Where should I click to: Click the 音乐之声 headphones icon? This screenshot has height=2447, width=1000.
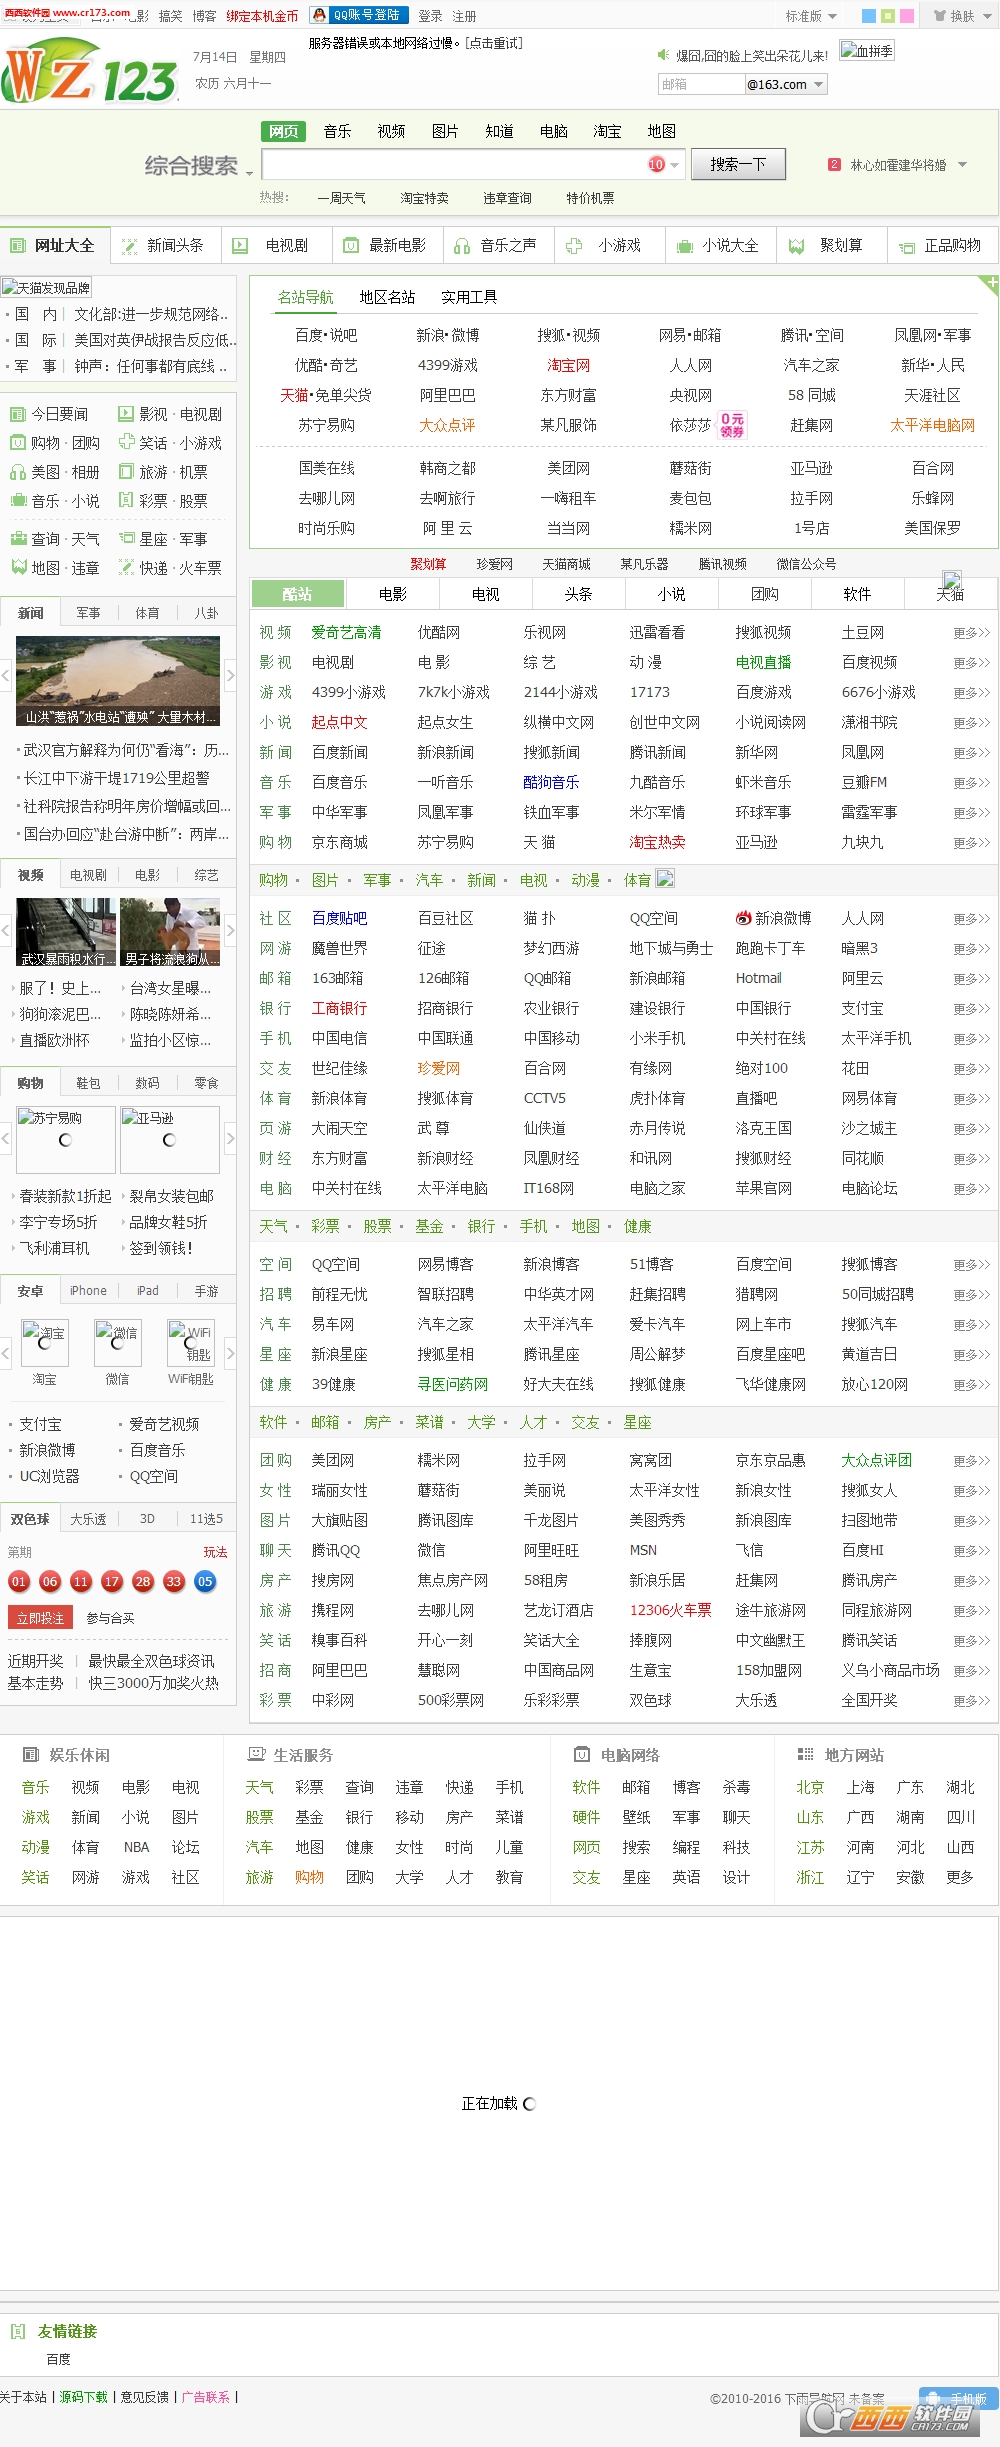(x=462, y=246)
